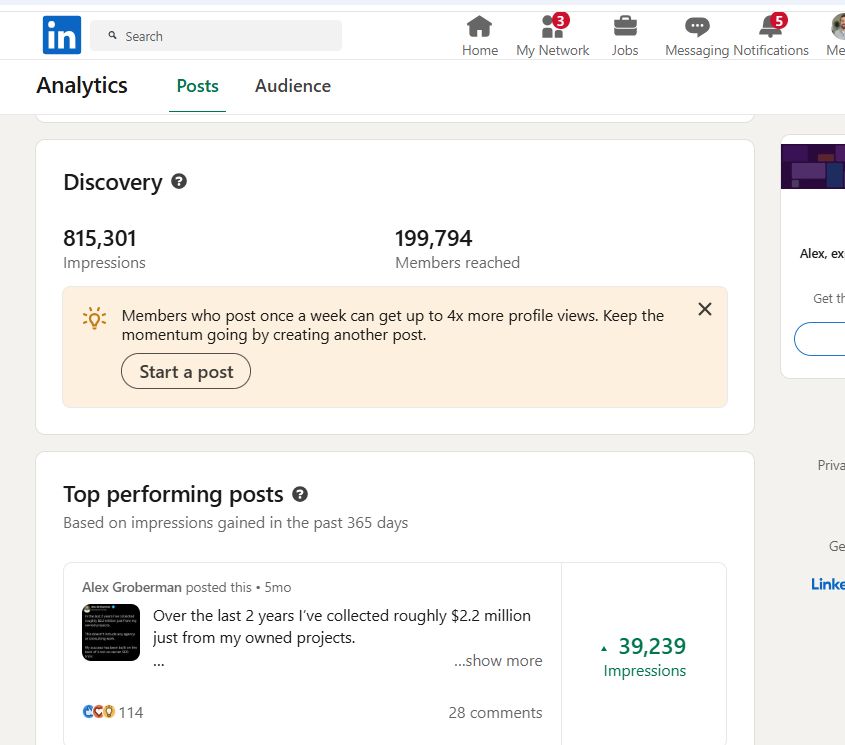
Task: Click the search magnifier icon
Action: click(112, 36)
